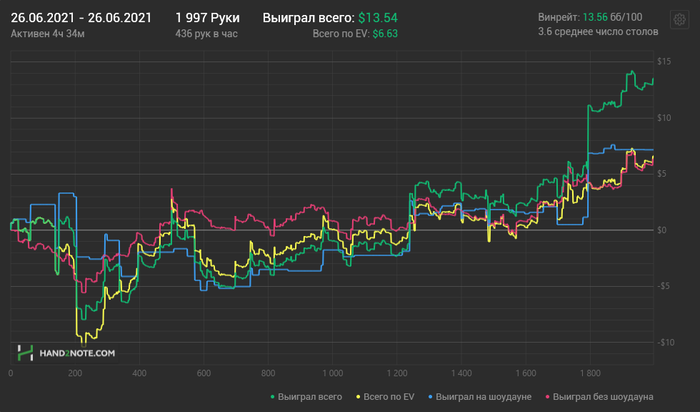Click the 1 200 x-axis label
700x412 pixels.
click(397, 374)
